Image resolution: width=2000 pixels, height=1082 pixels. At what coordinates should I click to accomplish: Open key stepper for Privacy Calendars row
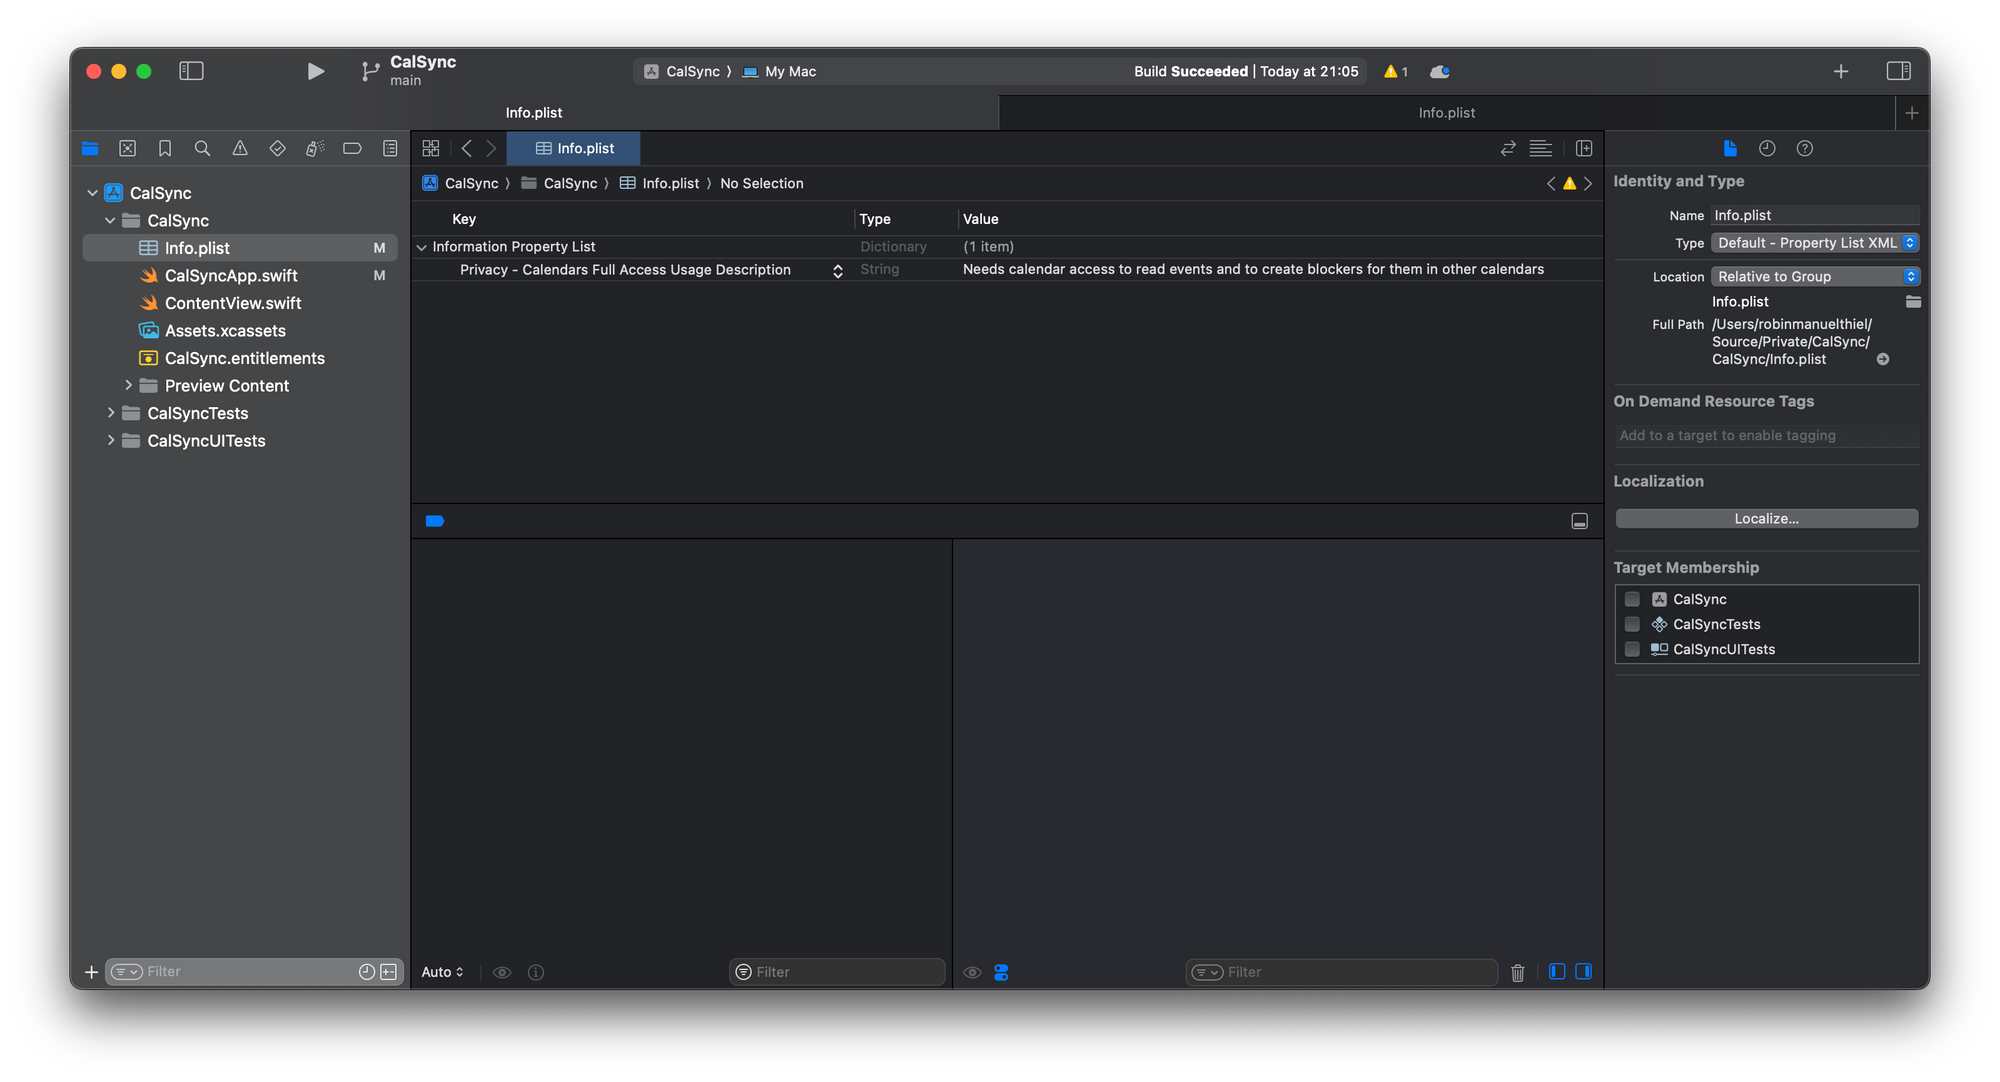[838, 270]
